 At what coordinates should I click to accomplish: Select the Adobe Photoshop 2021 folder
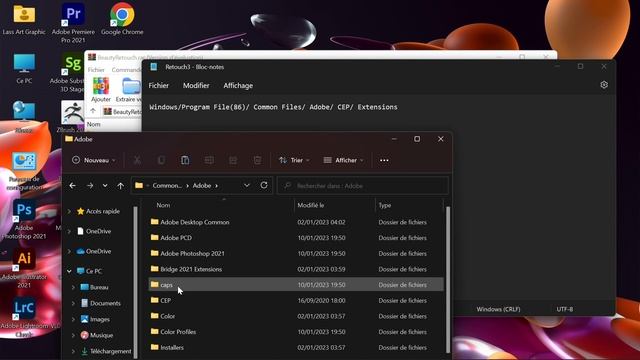[296, 253]
